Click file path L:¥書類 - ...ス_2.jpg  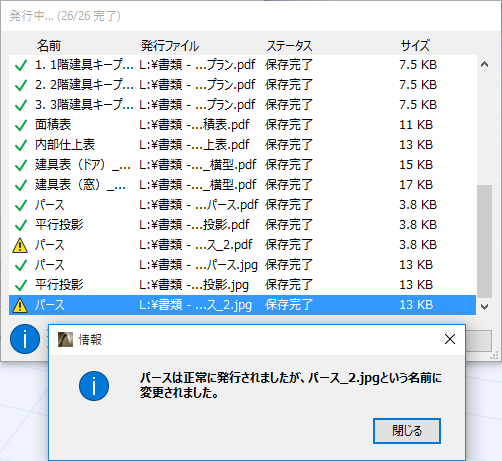point(196,305)
